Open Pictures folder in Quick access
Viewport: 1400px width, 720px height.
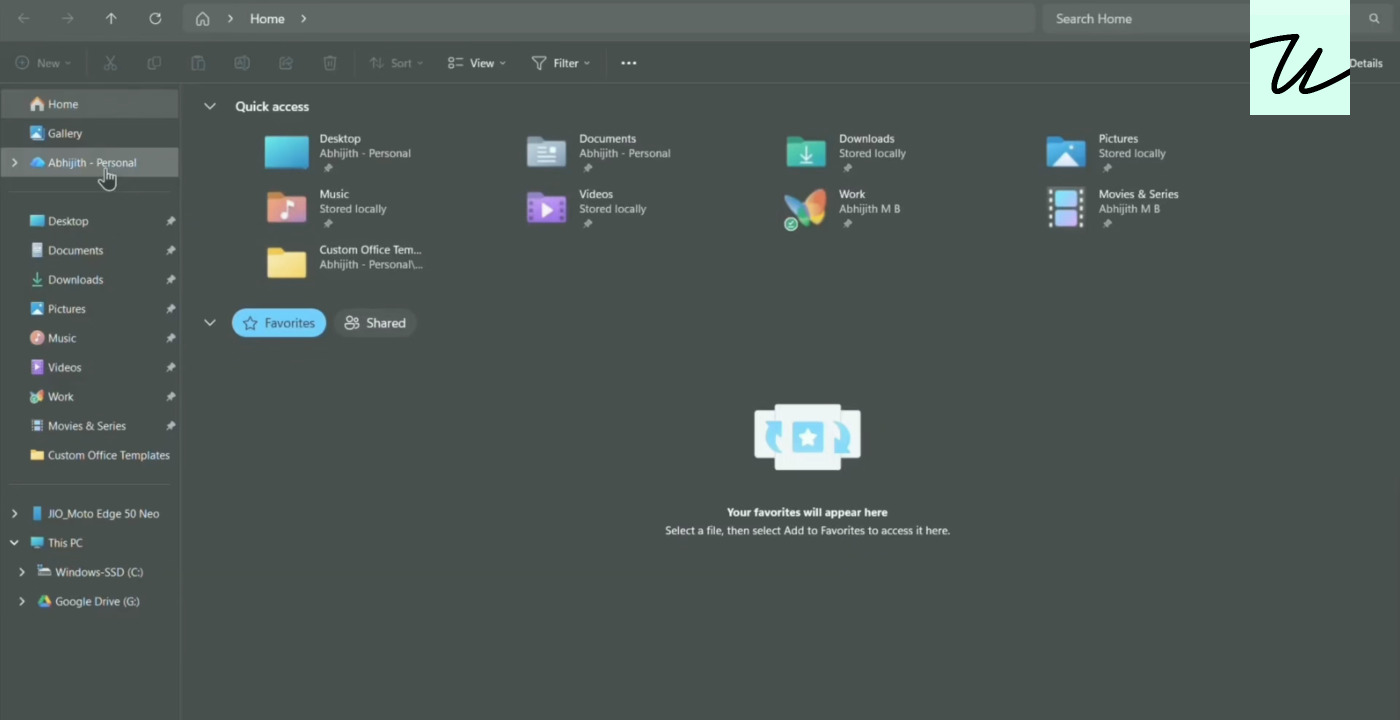tap(1108, 153)
